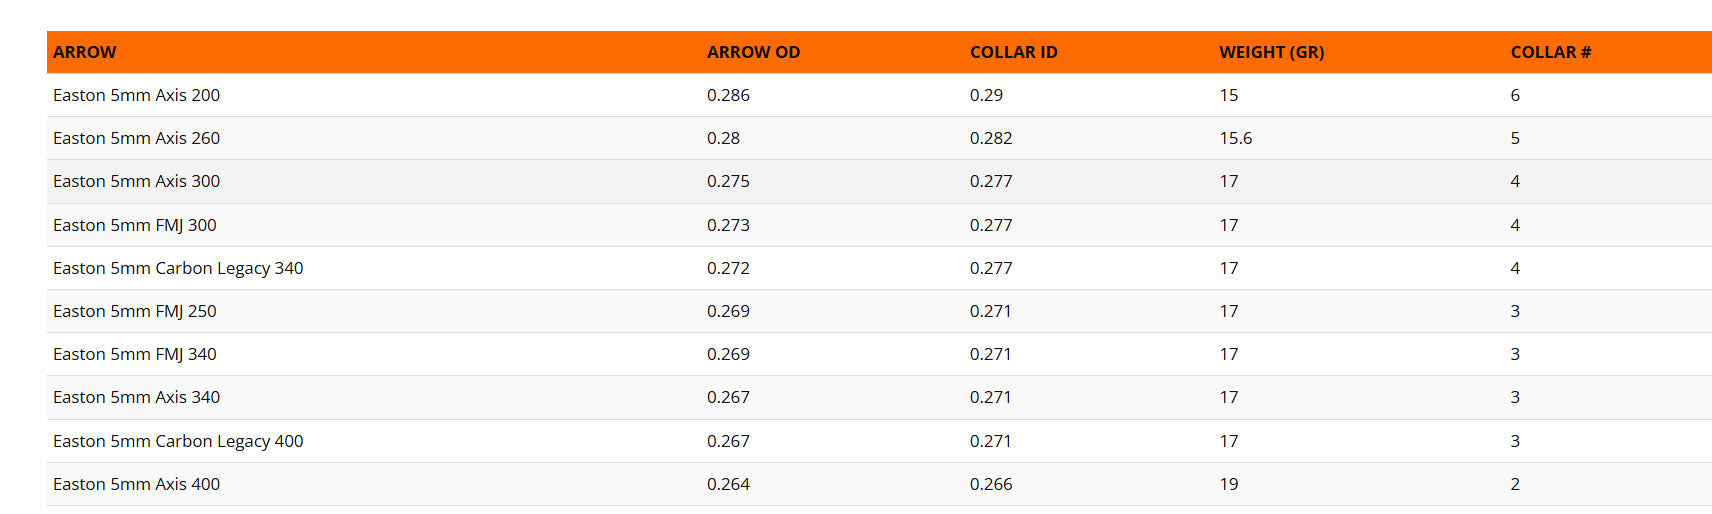Select the Easton 5mm Axis 400 row
The width and height of the screenshot is (1712, 514).
click(879, 484)
